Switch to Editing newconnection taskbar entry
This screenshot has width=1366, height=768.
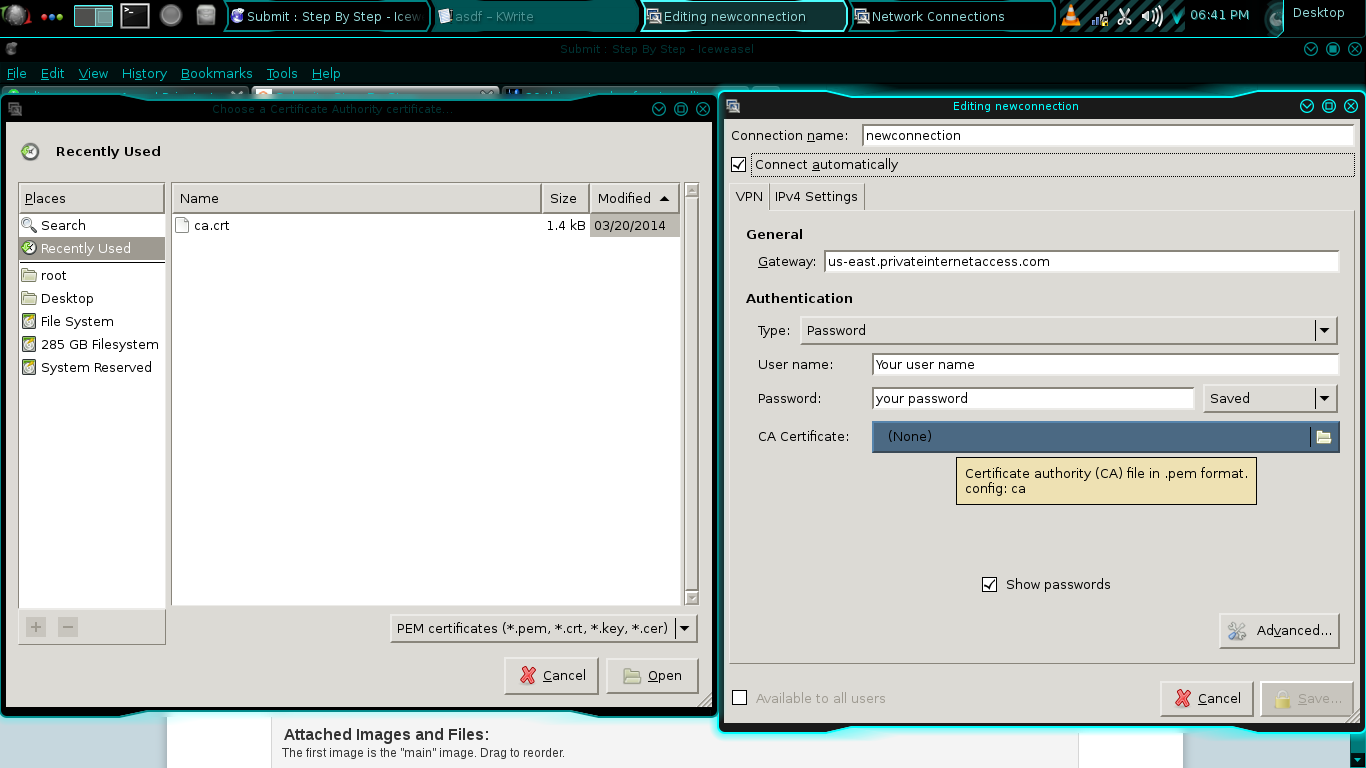tap(745, 16)
